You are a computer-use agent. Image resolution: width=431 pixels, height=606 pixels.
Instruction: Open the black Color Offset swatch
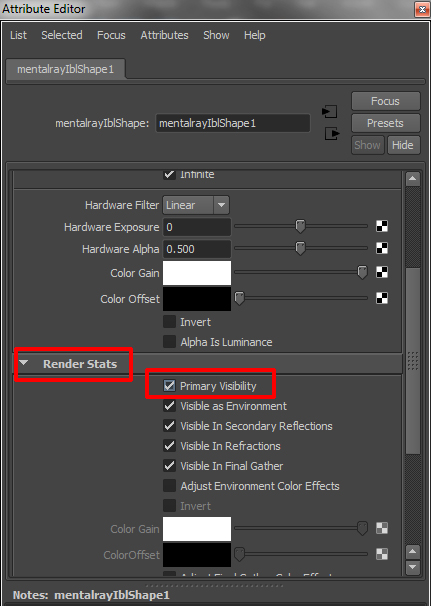pos(197,298)
